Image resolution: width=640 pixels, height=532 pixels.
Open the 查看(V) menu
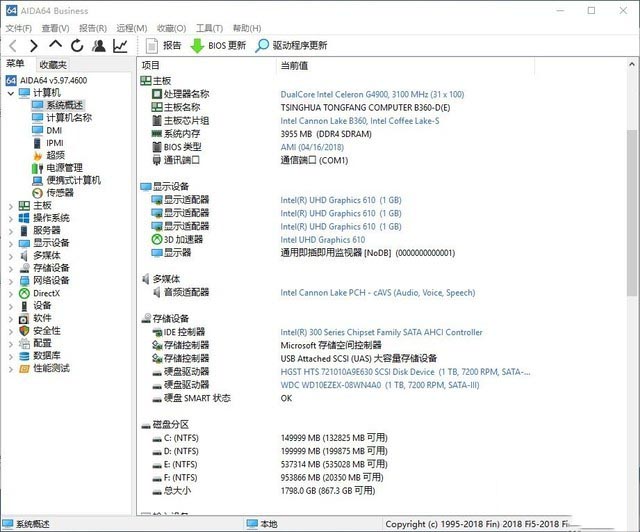coord(55,28)
